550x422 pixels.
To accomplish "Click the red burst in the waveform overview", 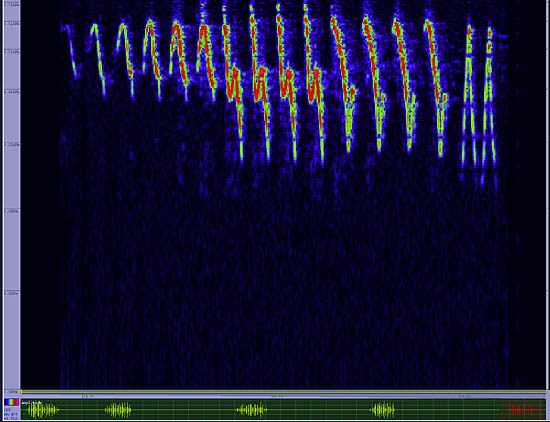I will pyautogui.click(x=523, y=410).
